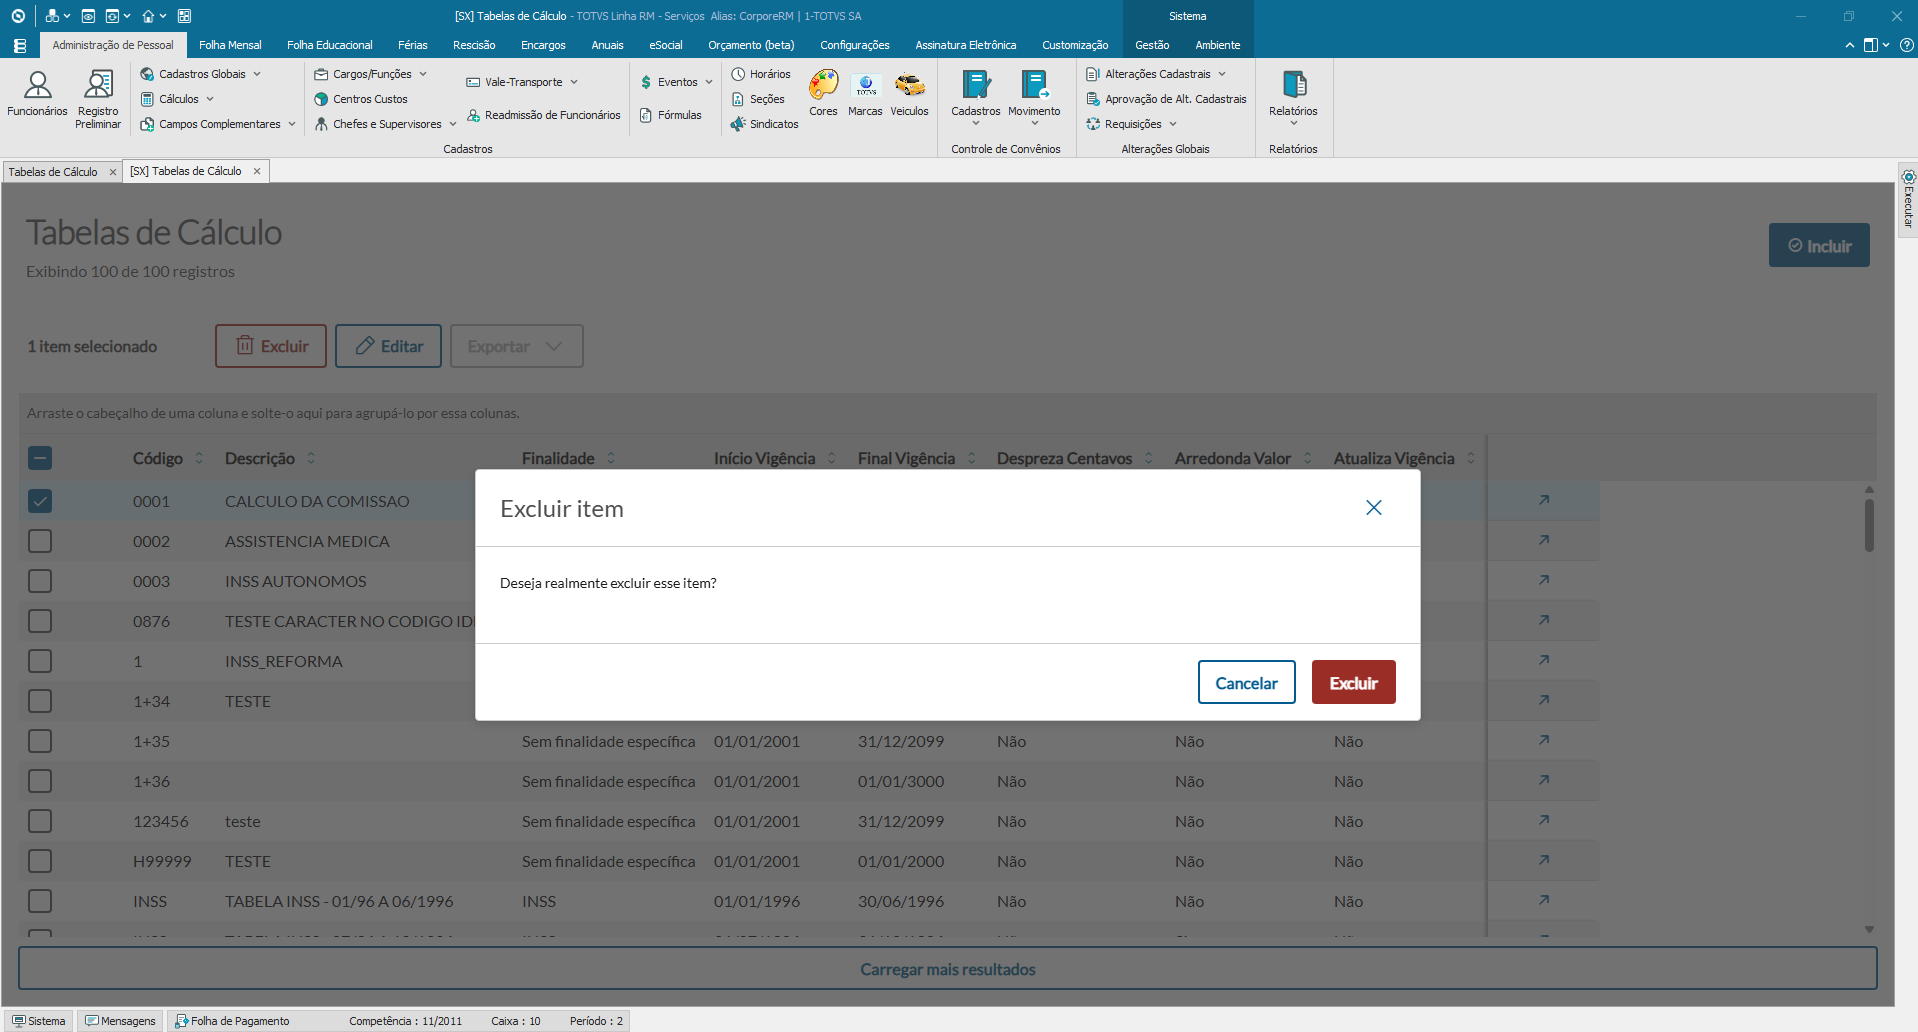1918x1032 pixels.
Task: Check the checkbox for row 0003
Action: point(40,581)
